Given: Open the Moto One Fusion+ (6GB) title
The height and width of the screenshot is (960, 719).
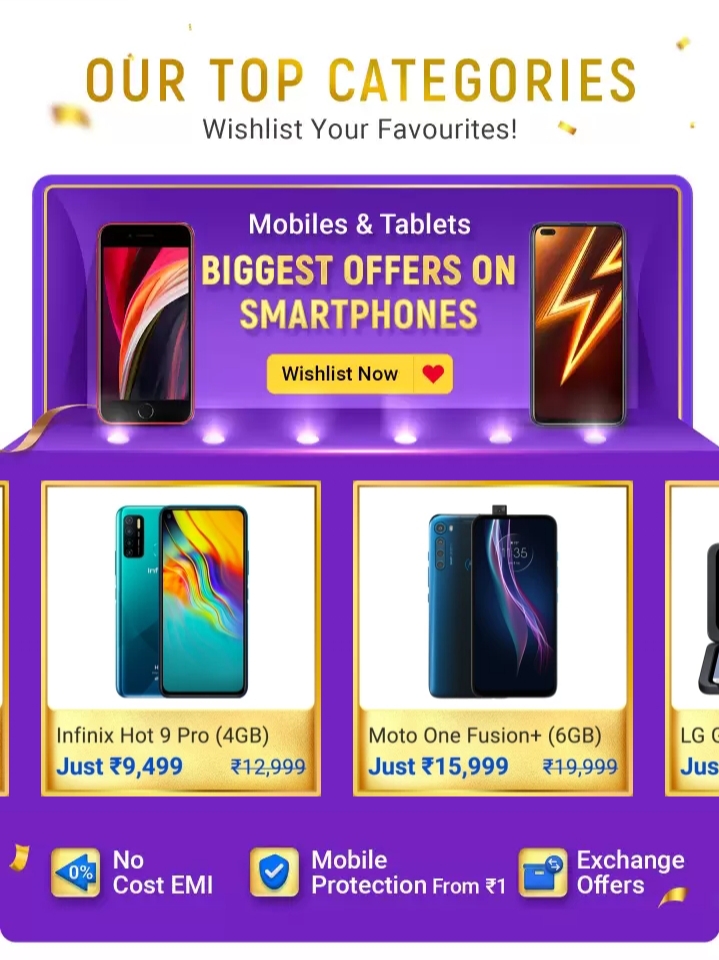Looking at the screenshot, I should [x=485, y=735].
